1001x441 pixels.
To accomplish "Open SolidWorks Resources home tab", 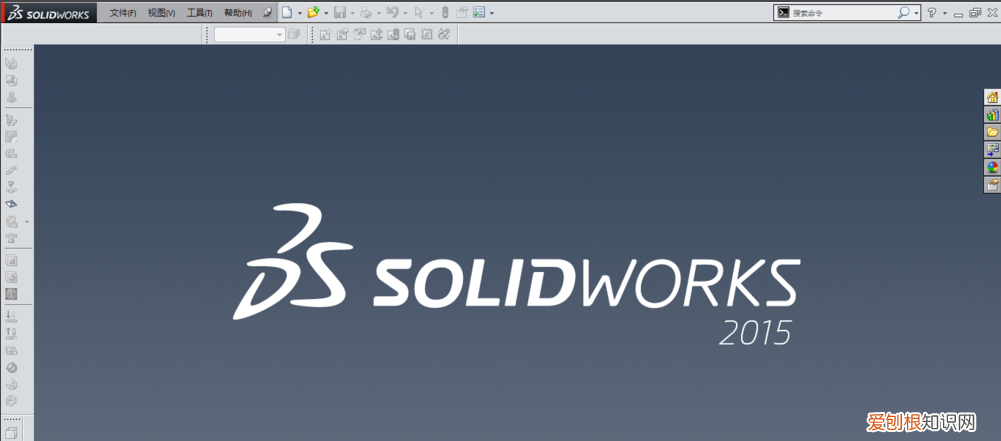I will (992, 98).
